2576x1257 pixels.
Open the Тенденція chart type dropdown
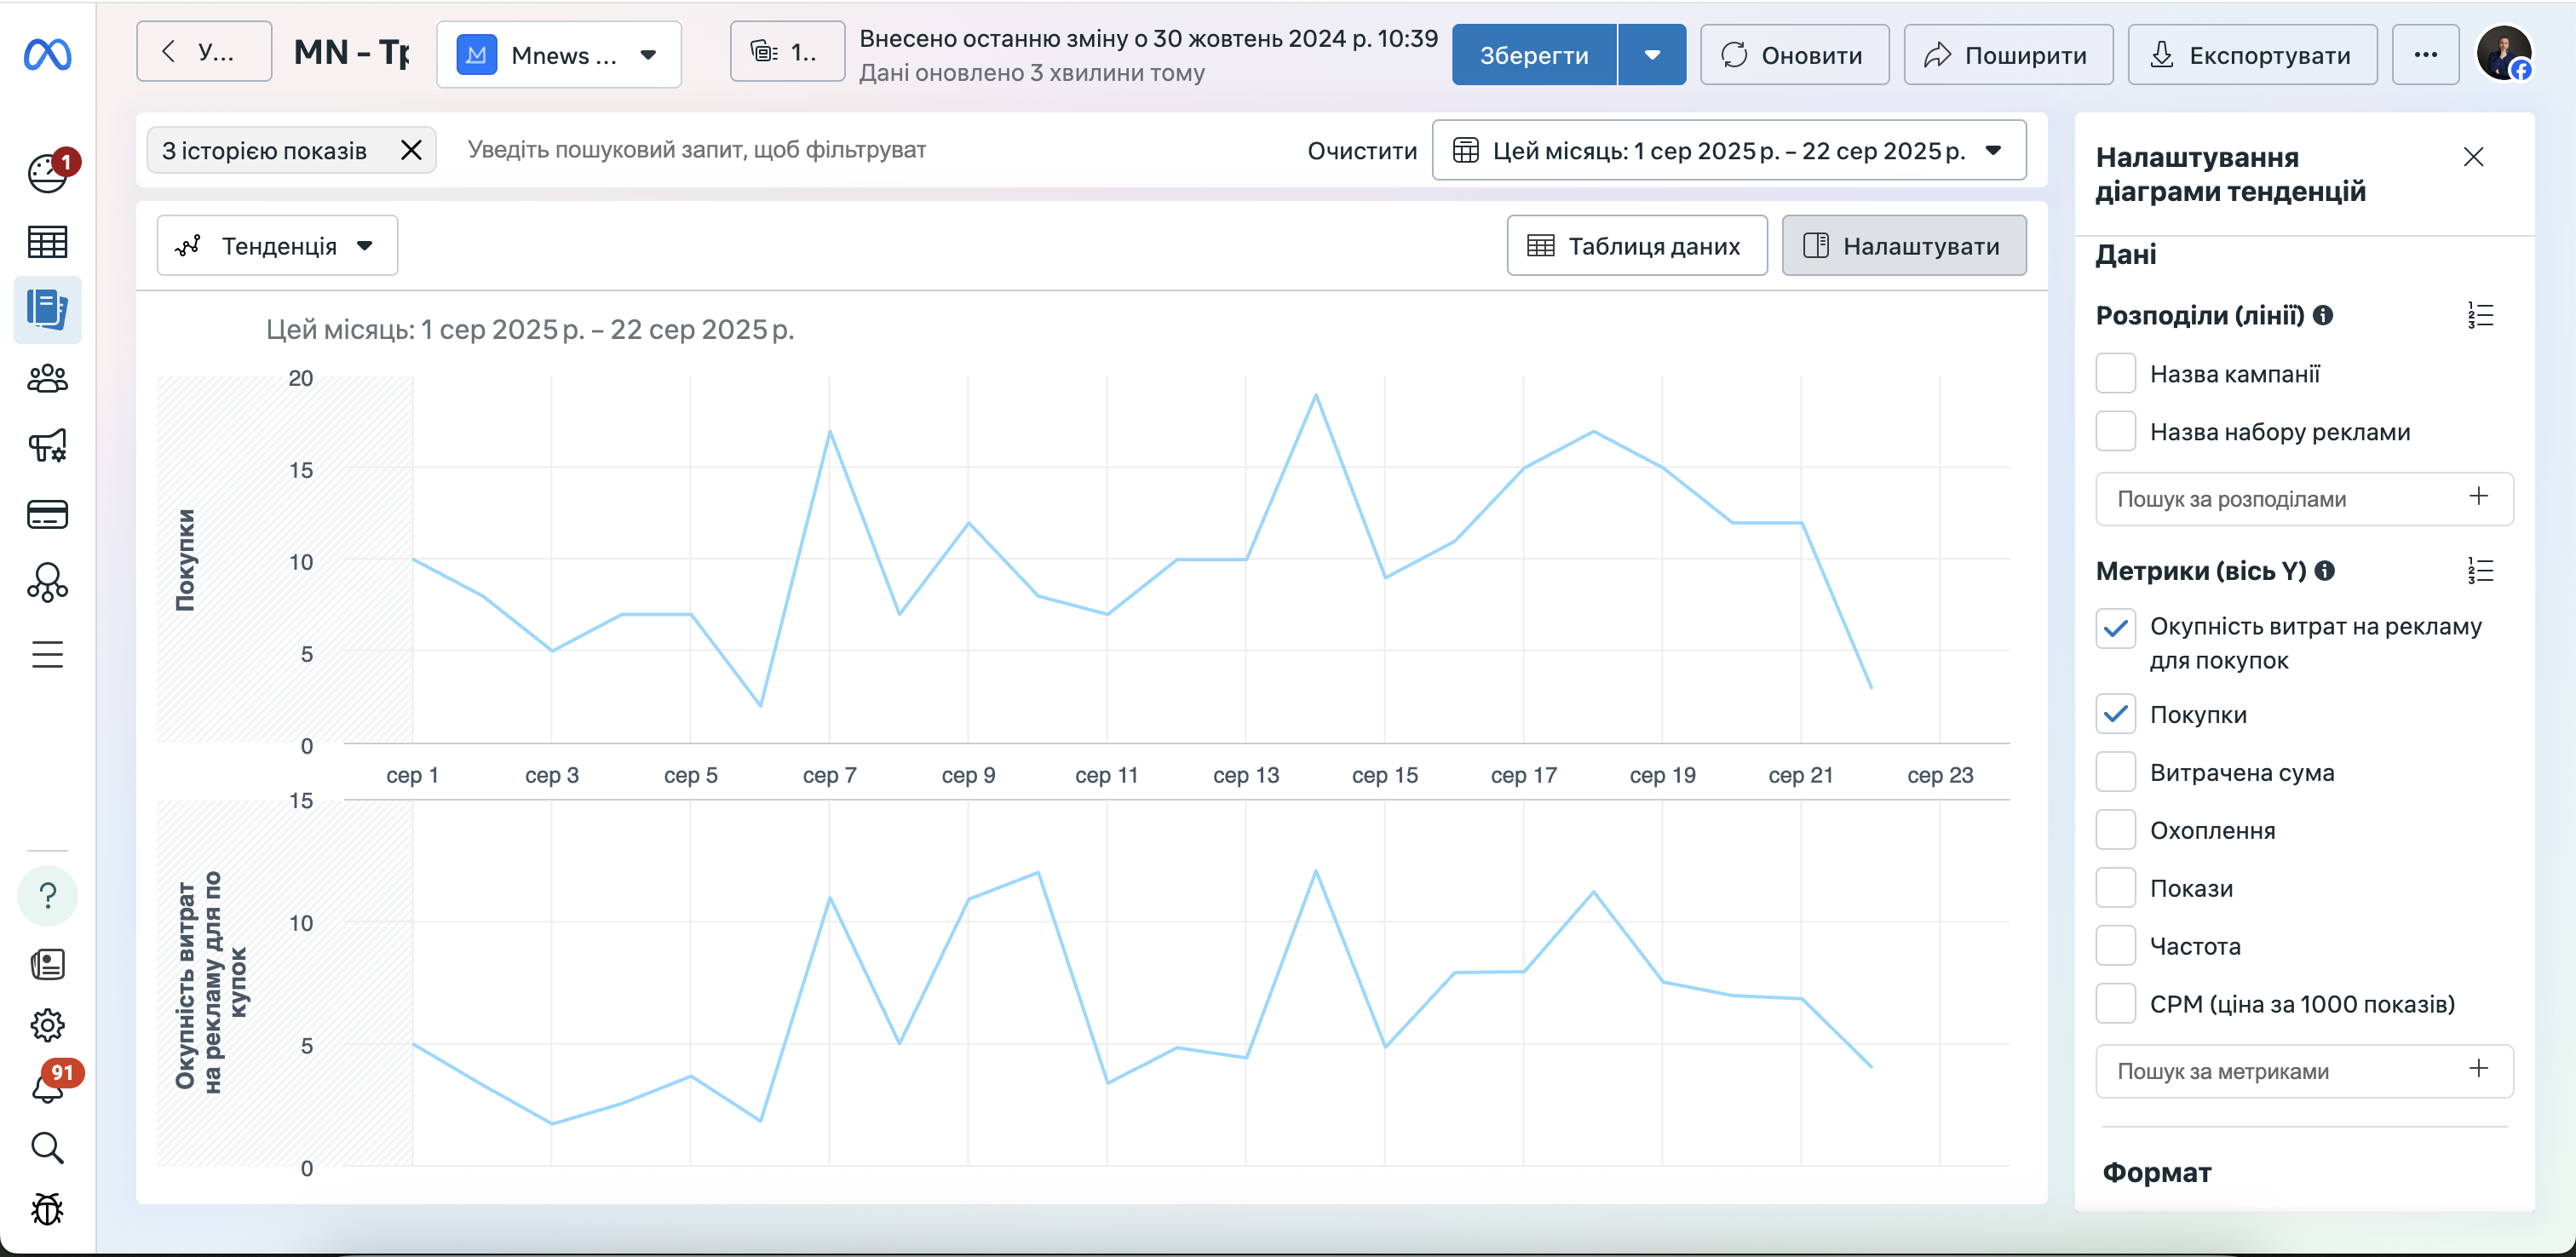[x=277, y=246]
